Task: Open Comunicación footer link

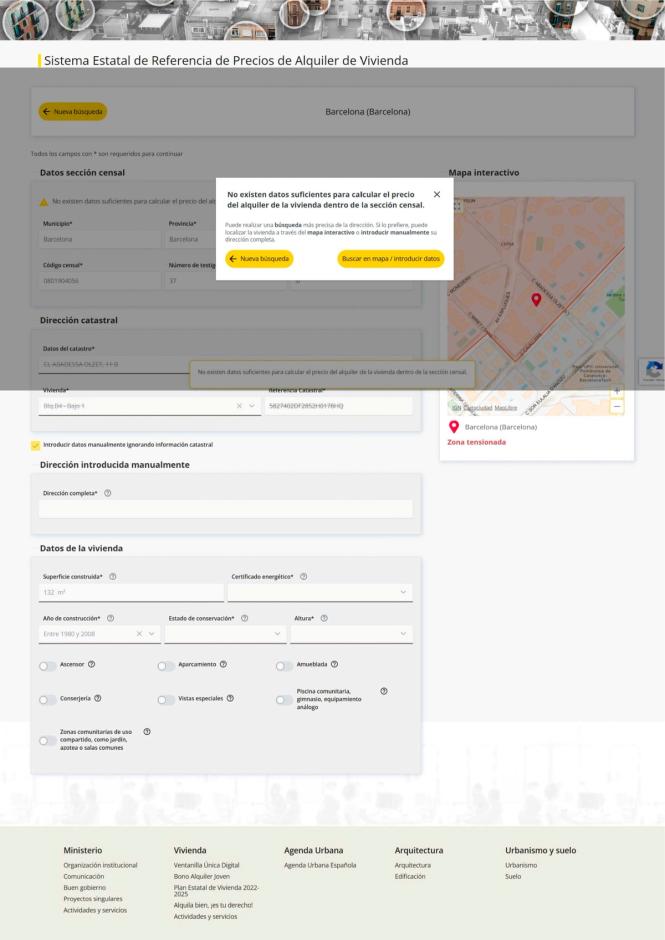Action: pos(83,876)
